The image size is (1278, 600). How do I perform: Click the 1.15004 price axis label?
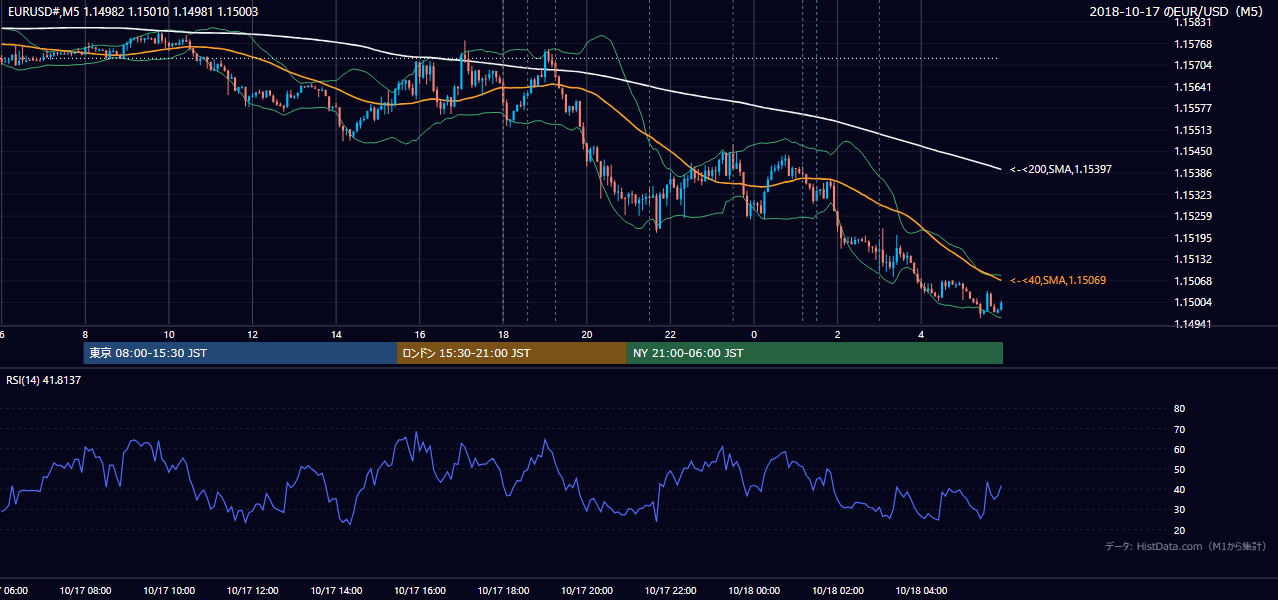click(x=1192, y=302)
